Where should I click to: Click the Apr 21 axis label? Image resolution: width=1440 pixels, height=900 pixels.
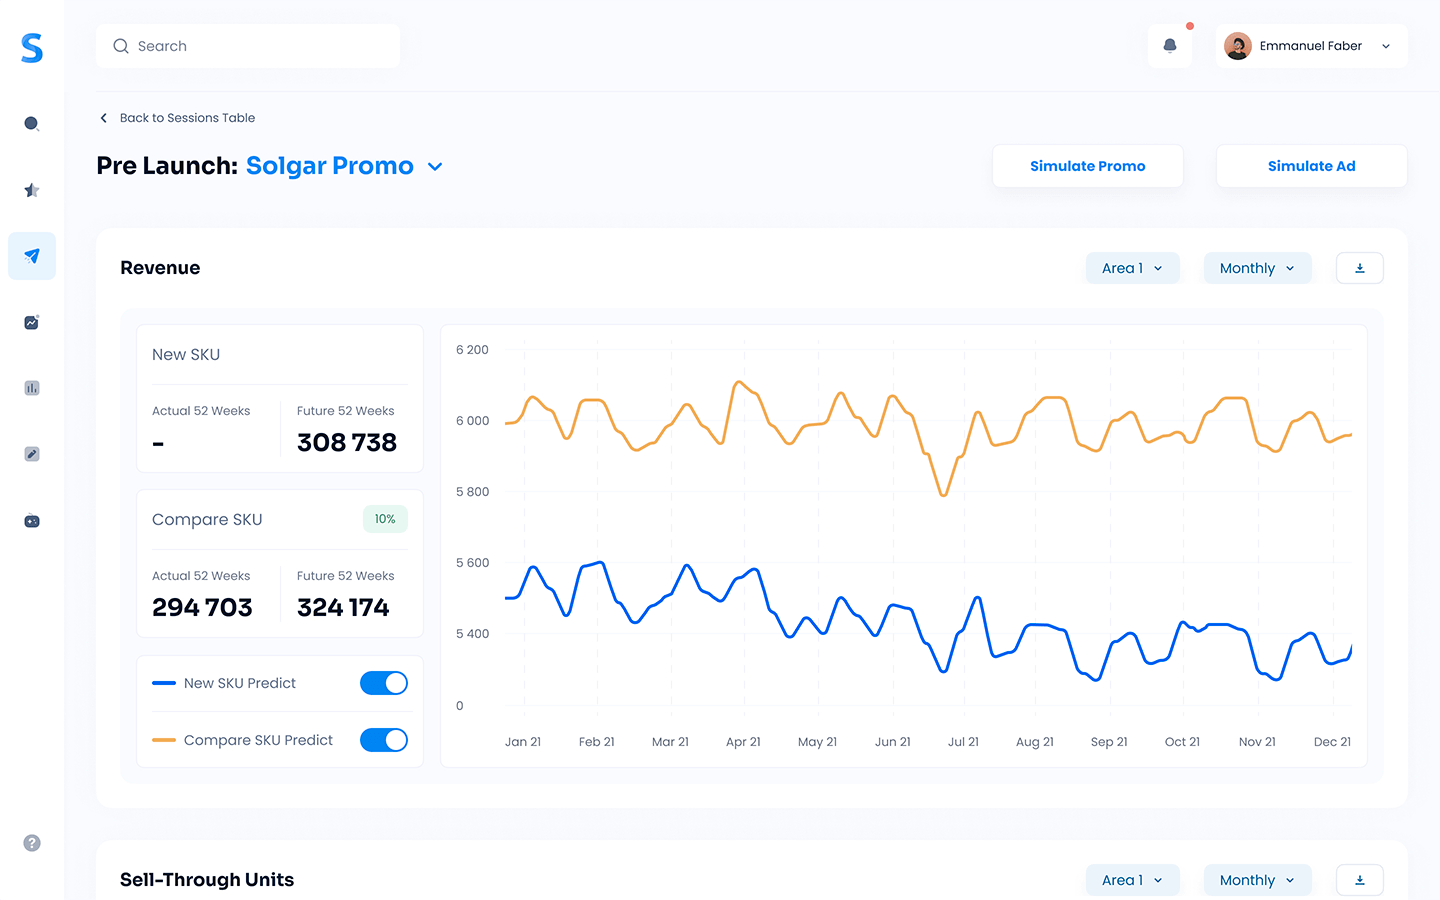pyautogui.click(x=743, y=742)
